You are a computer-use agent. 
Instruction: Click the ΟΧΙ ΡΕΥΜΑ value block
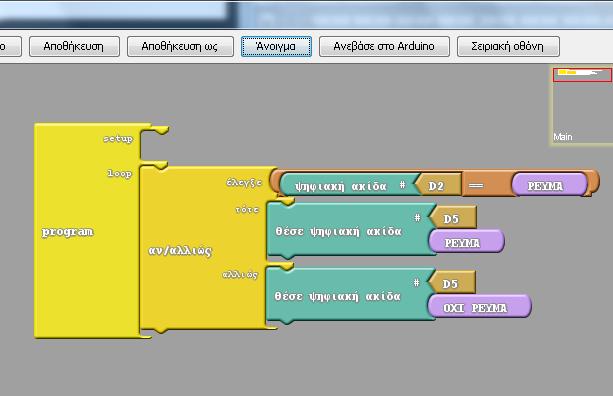pos(480,306)
